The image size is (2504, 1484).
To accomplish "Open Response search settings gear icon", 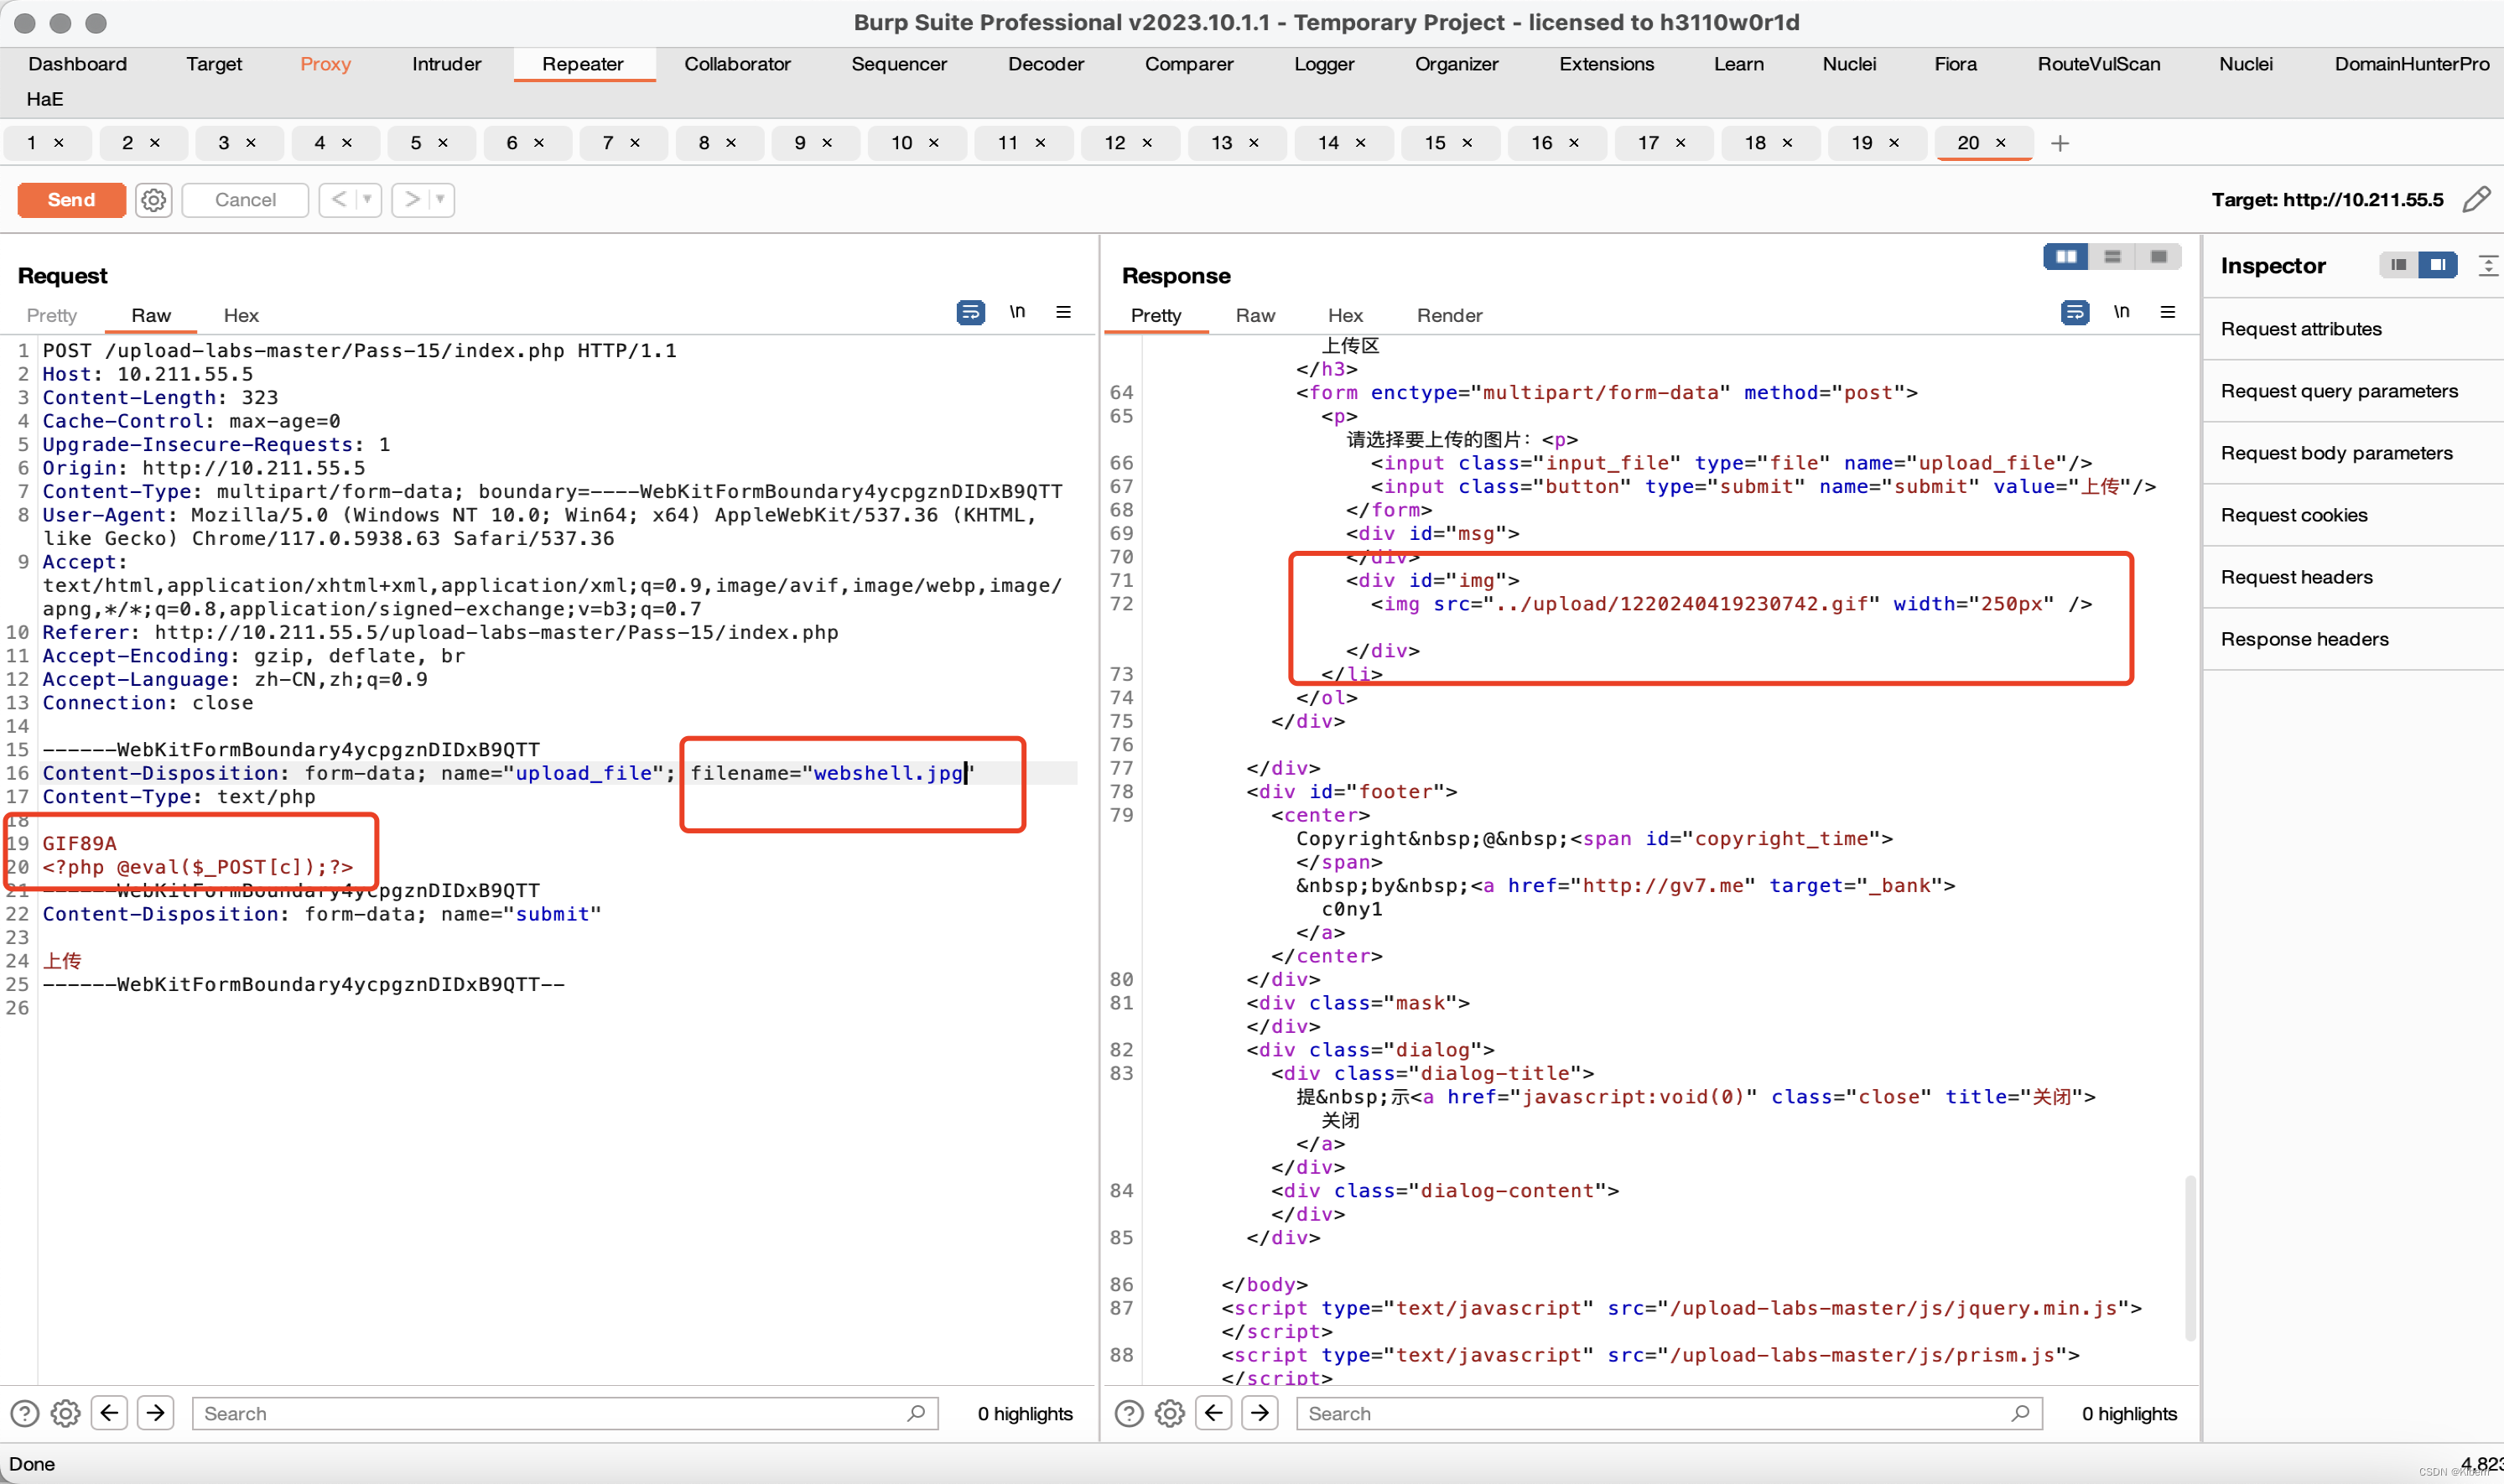I will [x=1169, y=1413].
